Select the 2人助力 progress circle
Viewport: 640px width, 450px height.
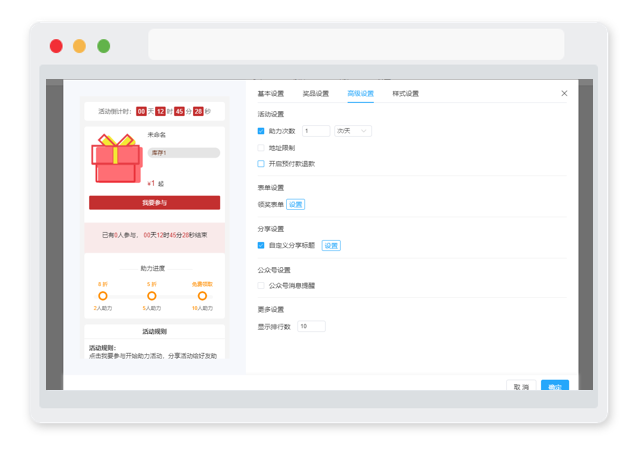(103, 296)
